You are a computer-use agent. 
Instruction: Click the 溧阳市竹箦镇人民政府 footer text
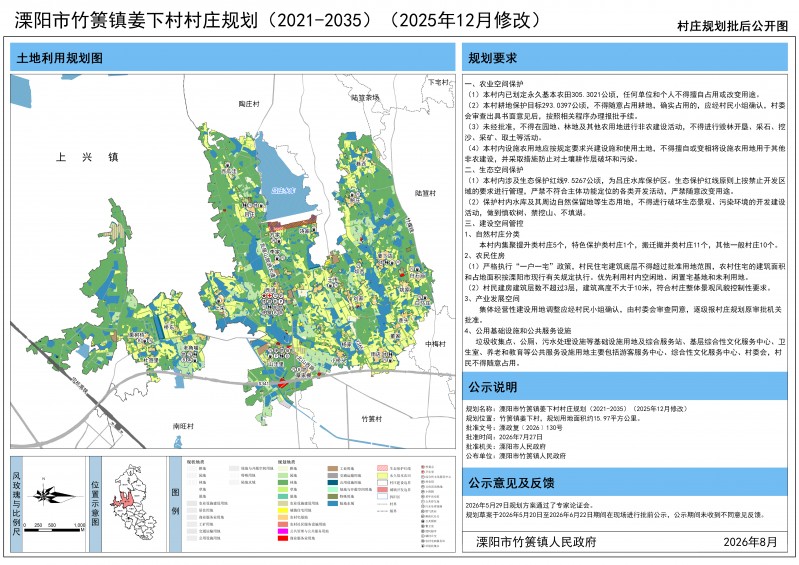tap(536, 542)
